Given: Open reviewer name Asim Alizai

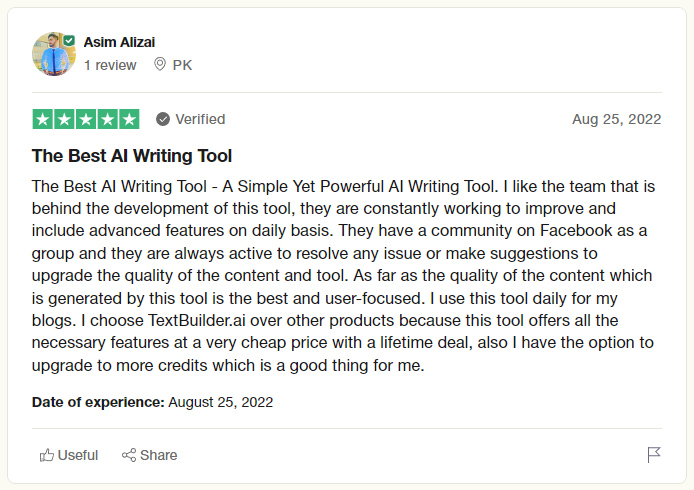Looking at the screenshot, I should click(119, 42).
